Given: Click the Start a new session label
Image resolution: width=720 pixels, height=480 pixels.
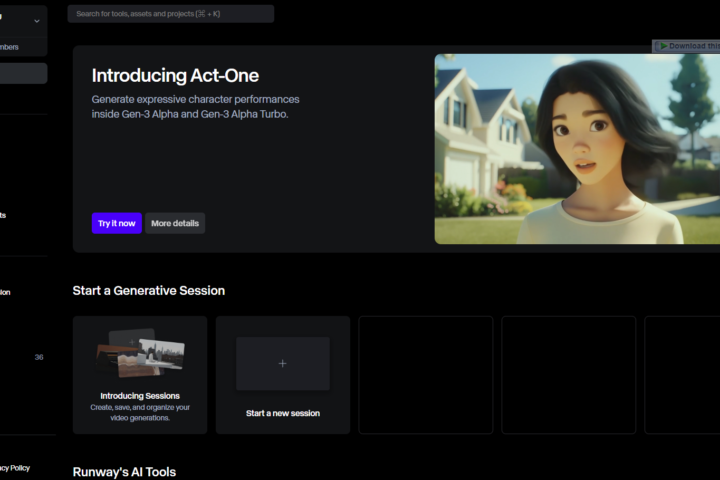Looking at the screenshot, I should [x=283, y=413].
